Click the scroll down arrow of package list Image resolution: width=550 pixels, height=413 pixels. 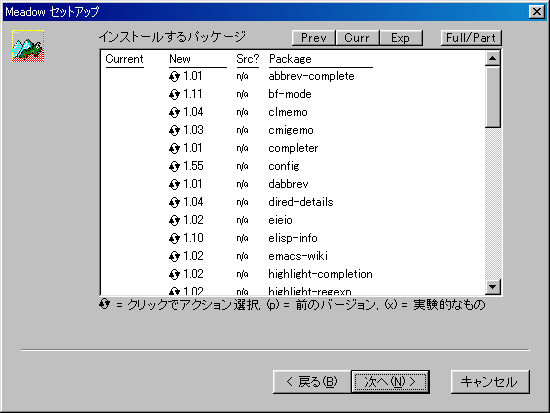(493, 287)
